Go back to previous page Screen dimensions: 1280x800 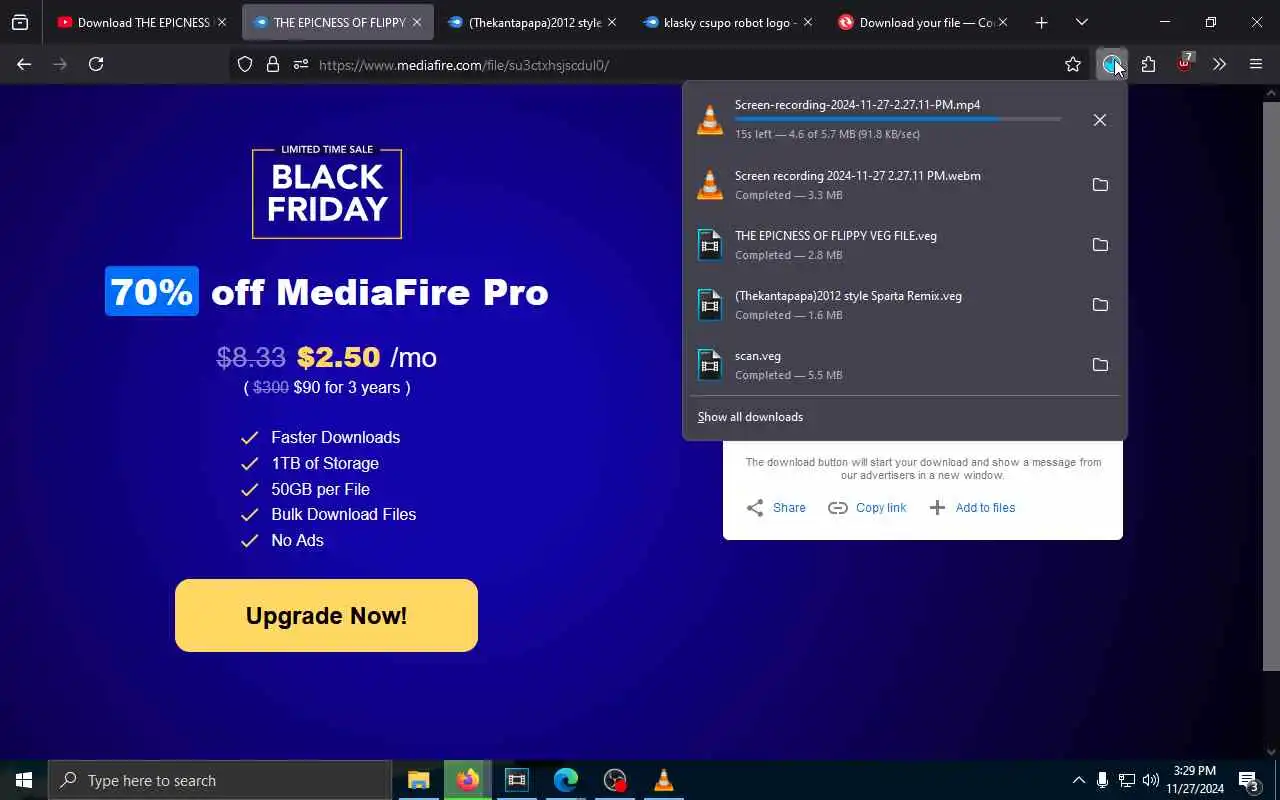(x=24, y=64)
